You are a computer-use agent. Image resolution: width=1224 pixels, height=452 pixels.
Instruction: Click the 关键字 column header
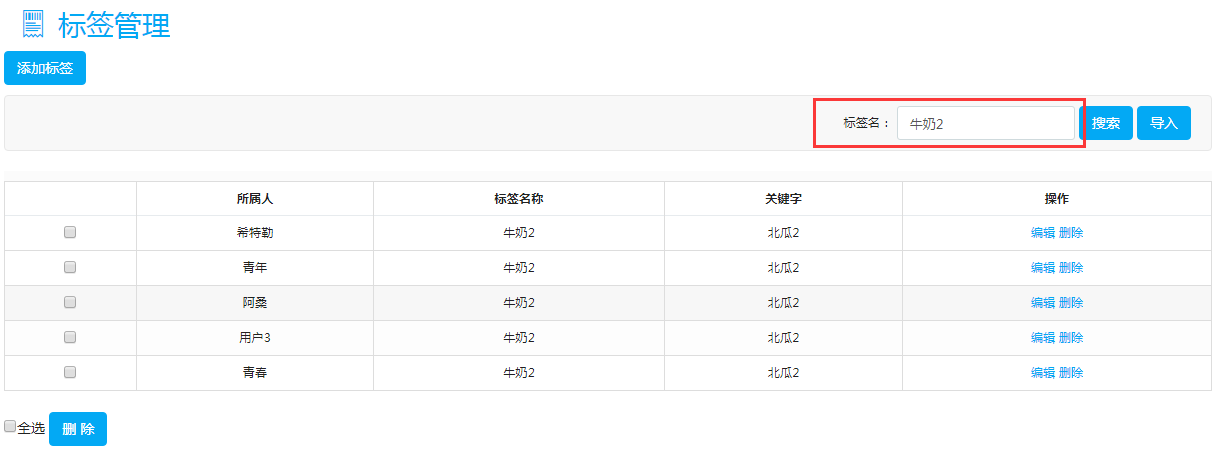tap(783, 199)
